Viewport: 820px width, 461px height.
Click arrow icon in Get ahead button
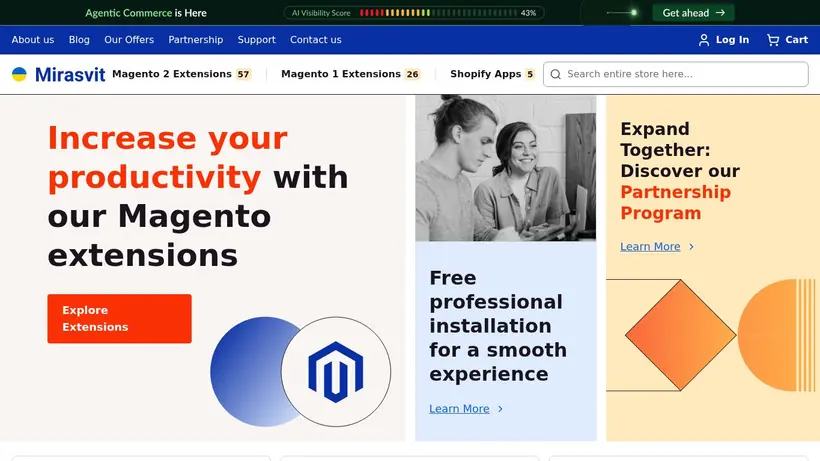721,13
